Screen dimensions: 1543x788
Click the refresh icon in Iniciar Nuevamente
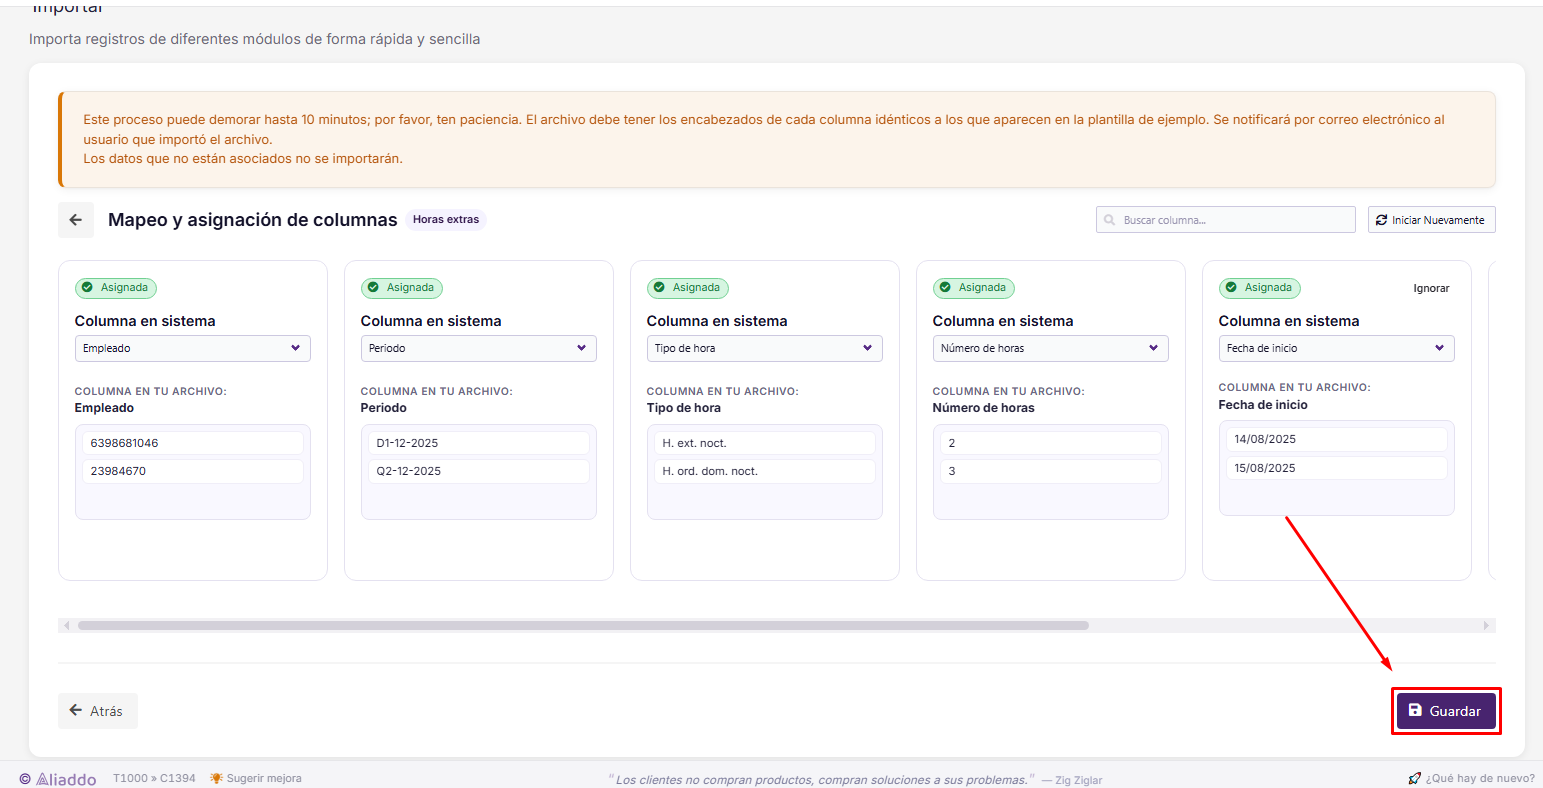click(x=1382, y=220)
